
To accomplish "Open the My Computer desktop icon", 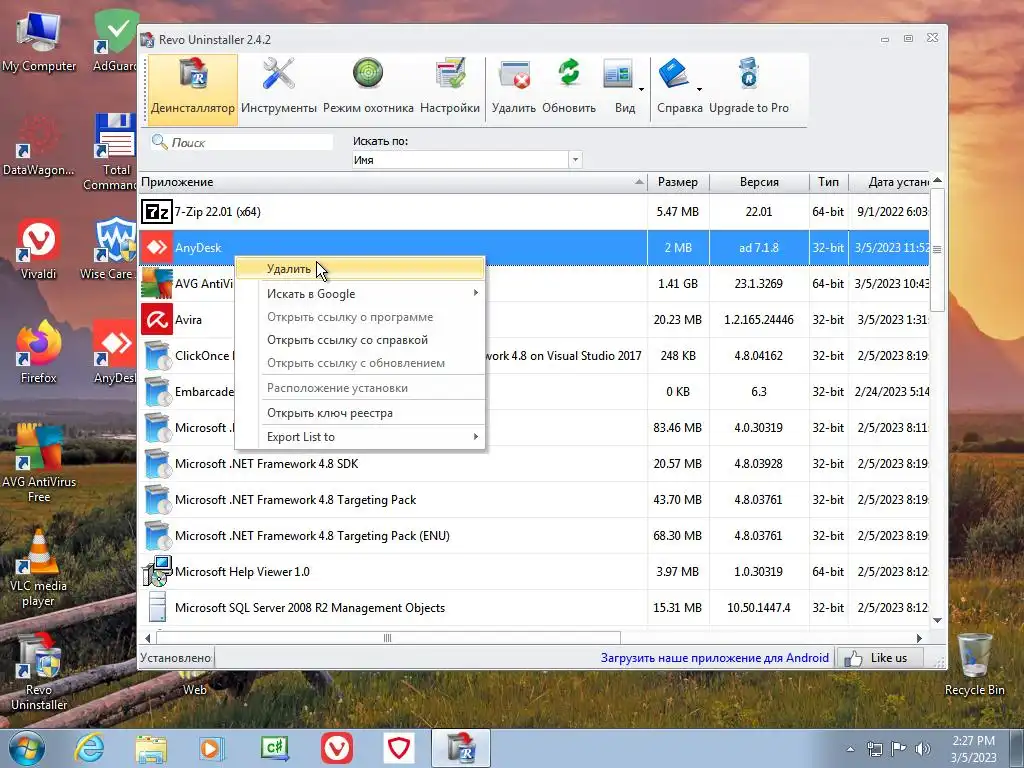I will tap(39, 42).
